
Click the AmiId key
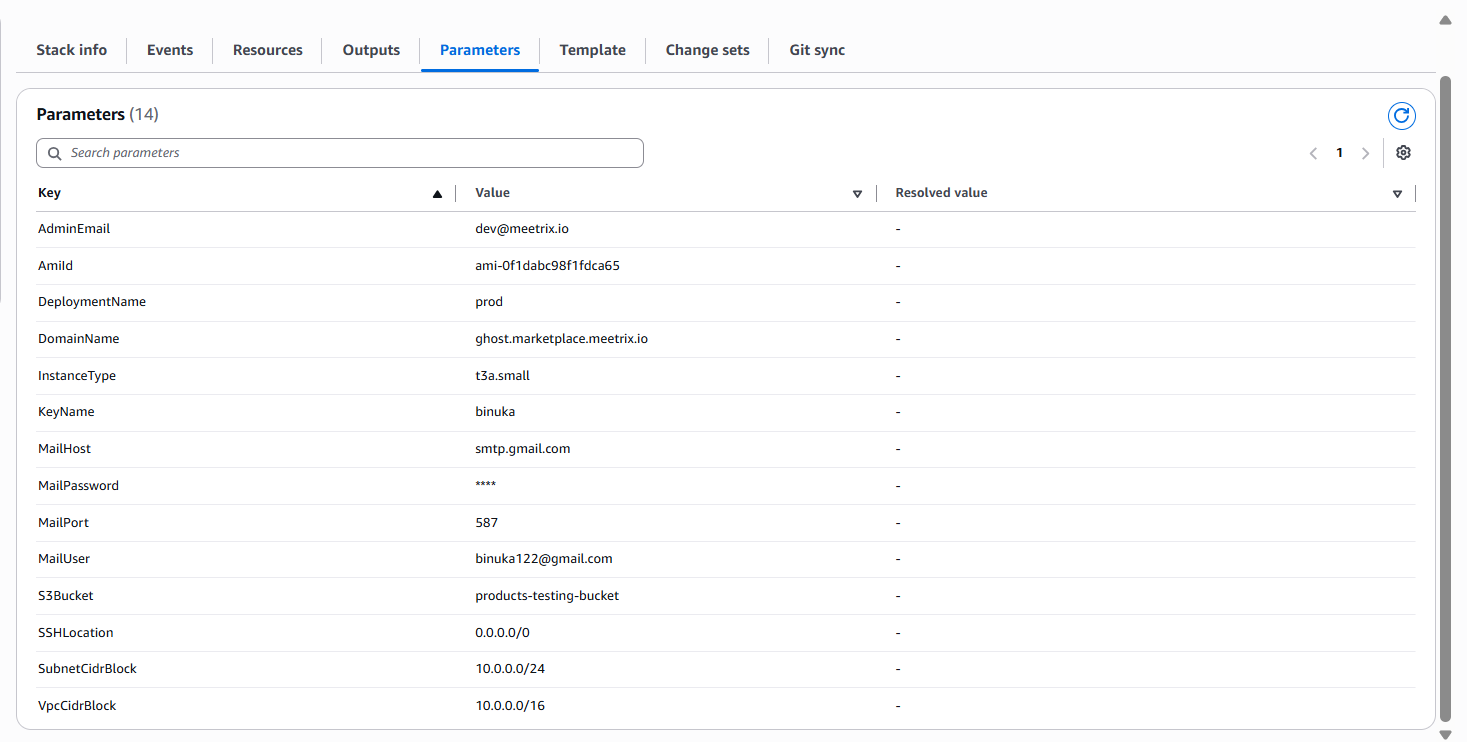coord(55,266)
